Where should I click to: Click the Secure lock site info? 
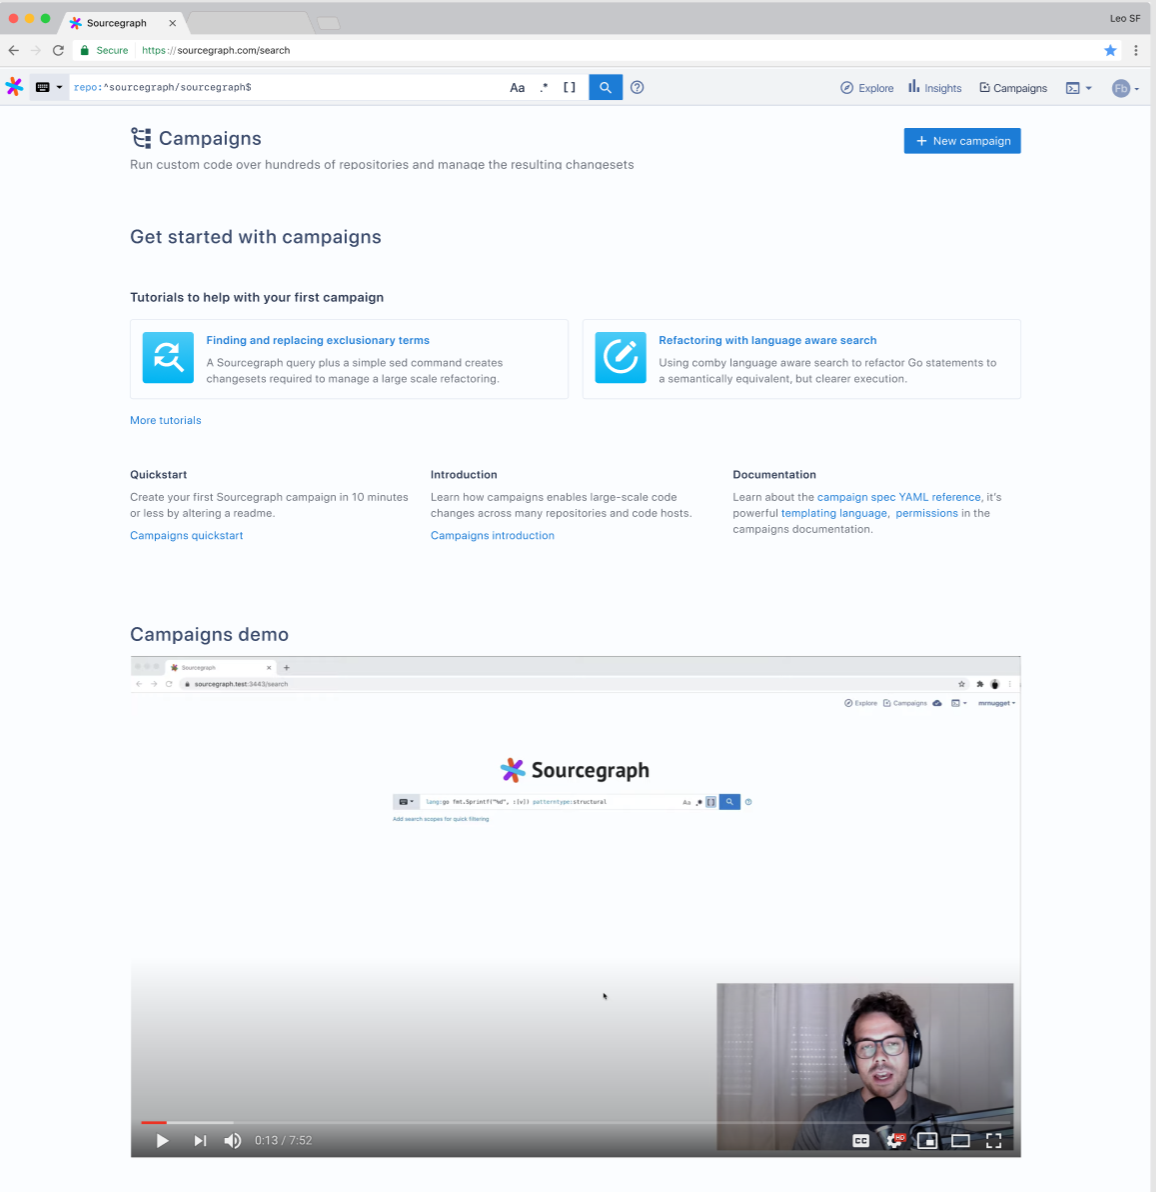pyautogui.click(x=105, y=50)
